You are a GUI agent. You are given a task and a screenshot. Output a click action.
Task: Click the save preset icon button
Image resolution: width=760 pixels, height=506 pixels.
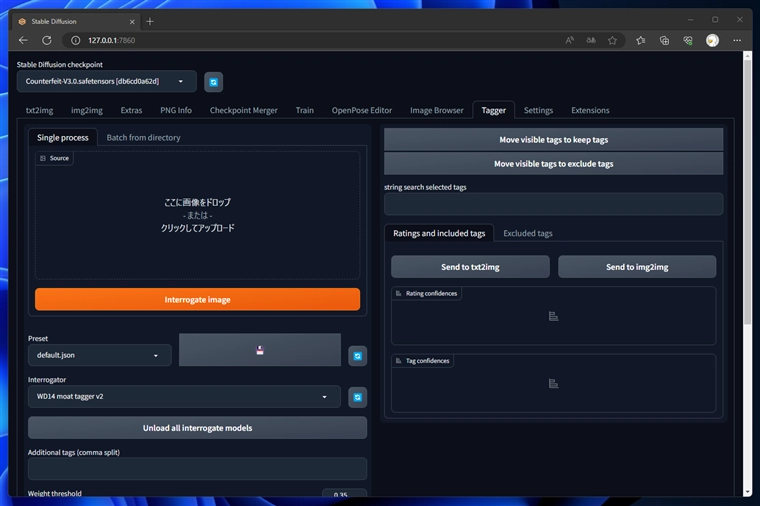pos(260,350)
